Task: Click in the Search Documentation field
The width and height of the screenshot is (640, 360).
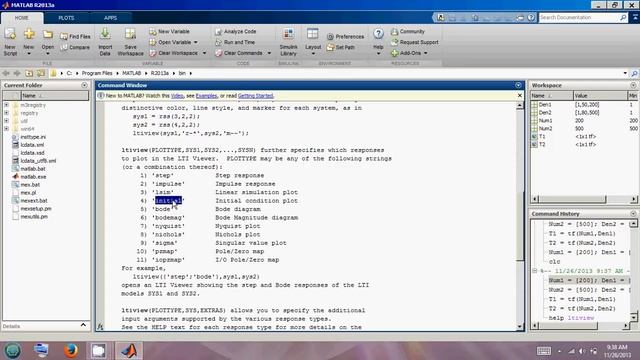Action: click(578, 18)
